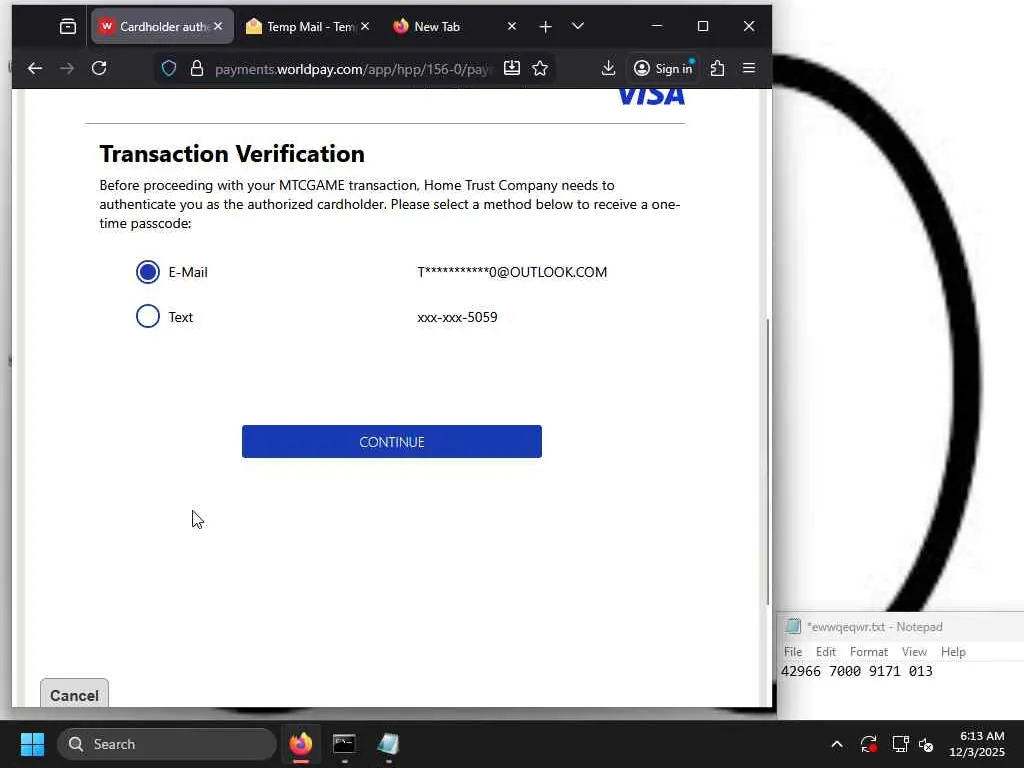1024x768 pixels.
Task: Click the worldpay URL address bar
Action: [351, 69]
